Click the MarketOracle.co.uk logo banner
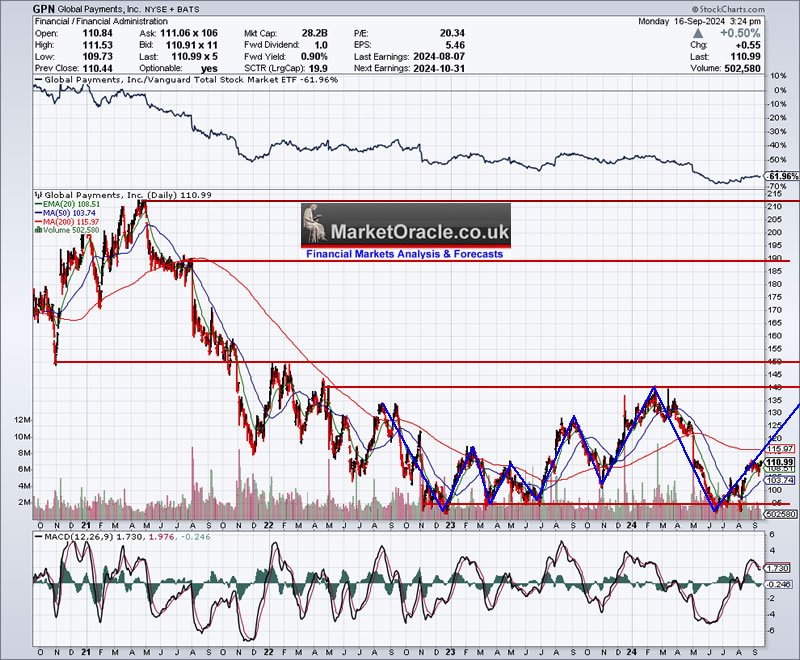Screen dimensions: 800x660 (406, 224)
